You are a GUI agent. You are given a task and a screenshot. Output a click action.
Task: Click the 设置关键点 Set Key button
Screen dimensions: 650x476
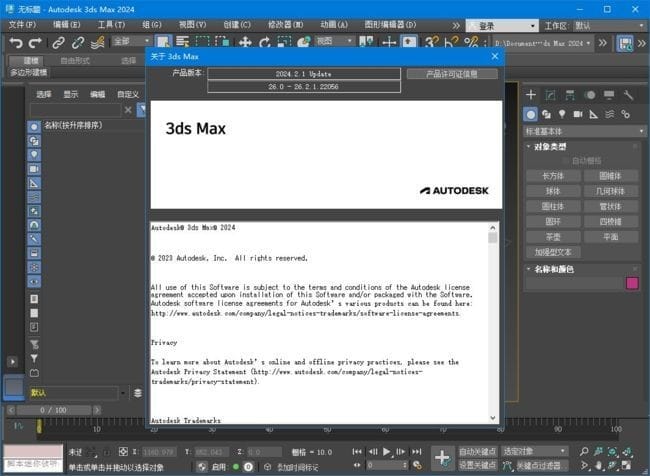point(478,465)
